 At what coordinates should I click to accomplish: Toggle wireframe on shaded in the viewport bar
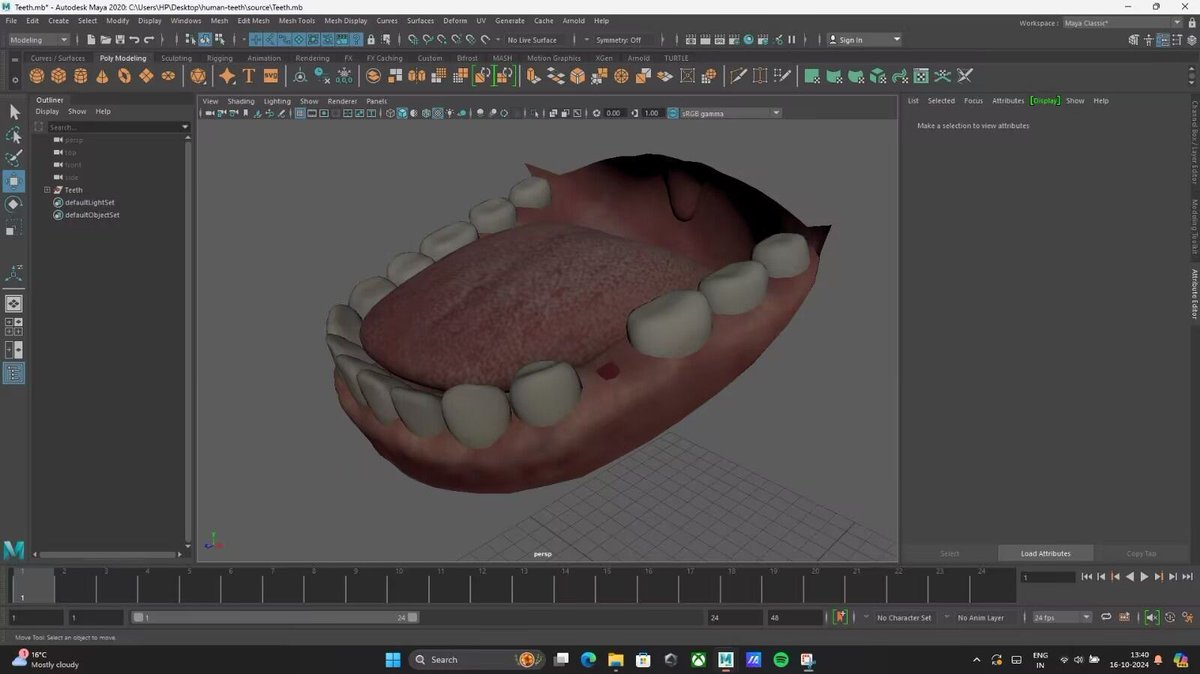(426, 113)
